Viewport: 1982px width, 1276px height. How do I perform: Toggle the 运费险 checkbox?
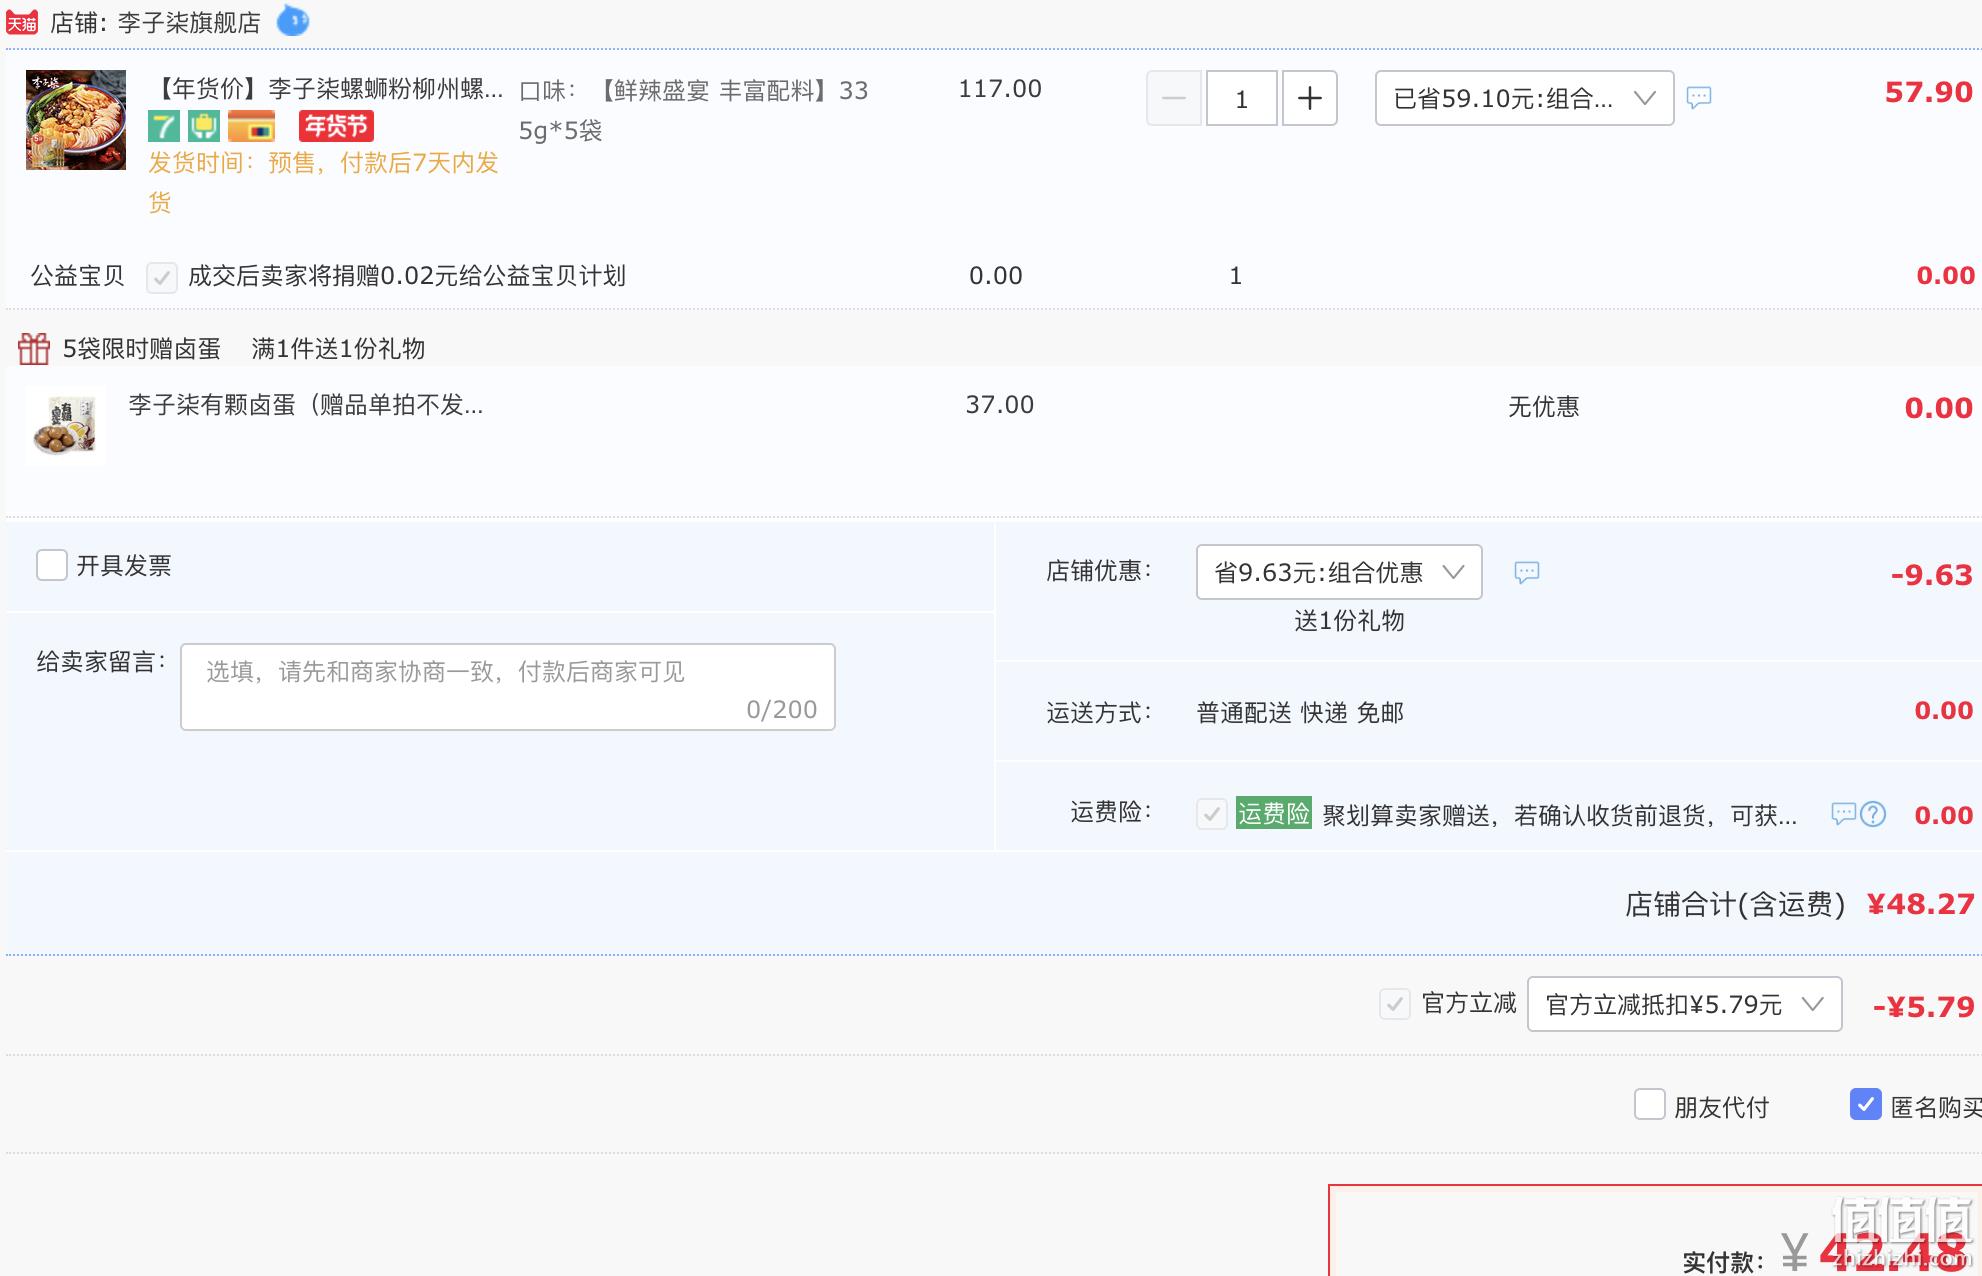[x=1212, y=814]
